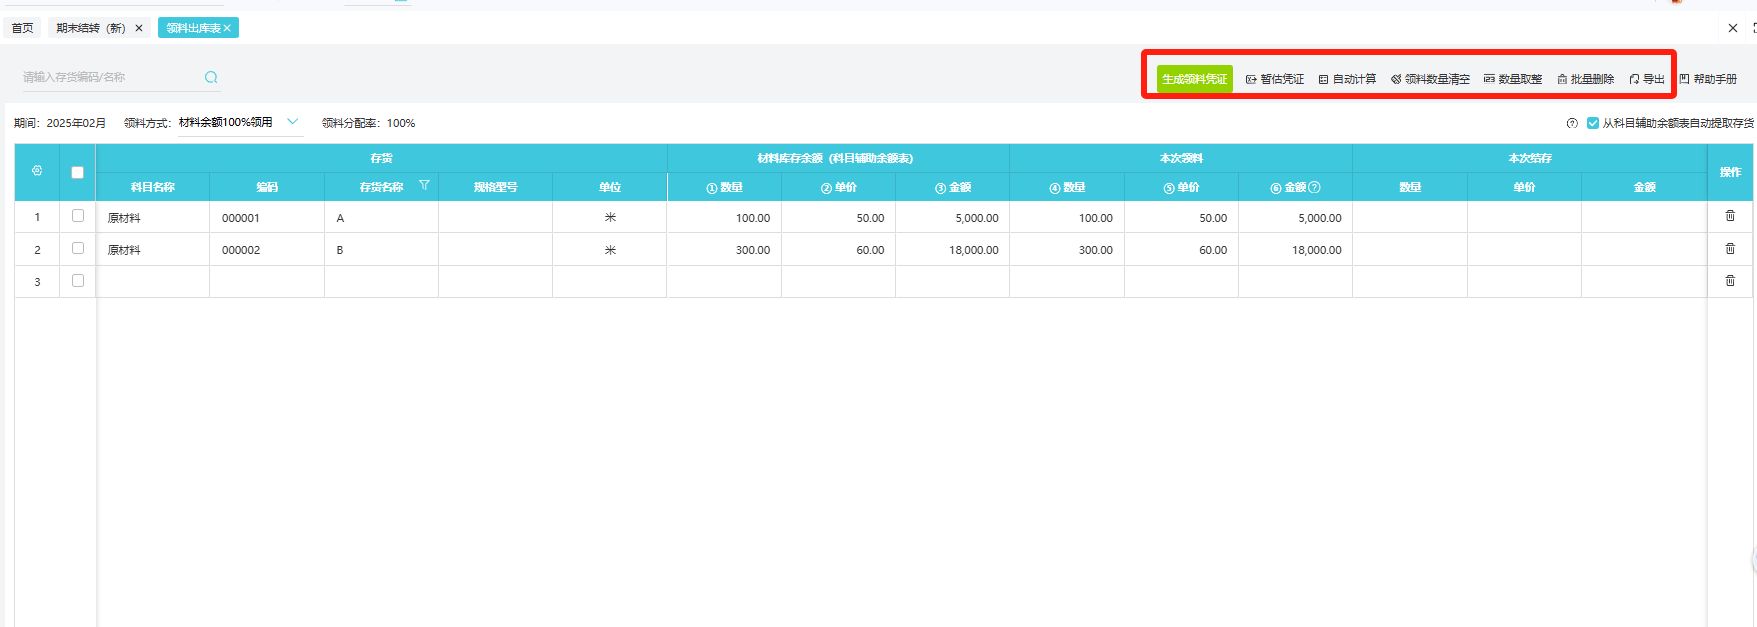Open the 帮助手册 link
The width and height of the screenshot is (1757, 627).
(1708, 79)
